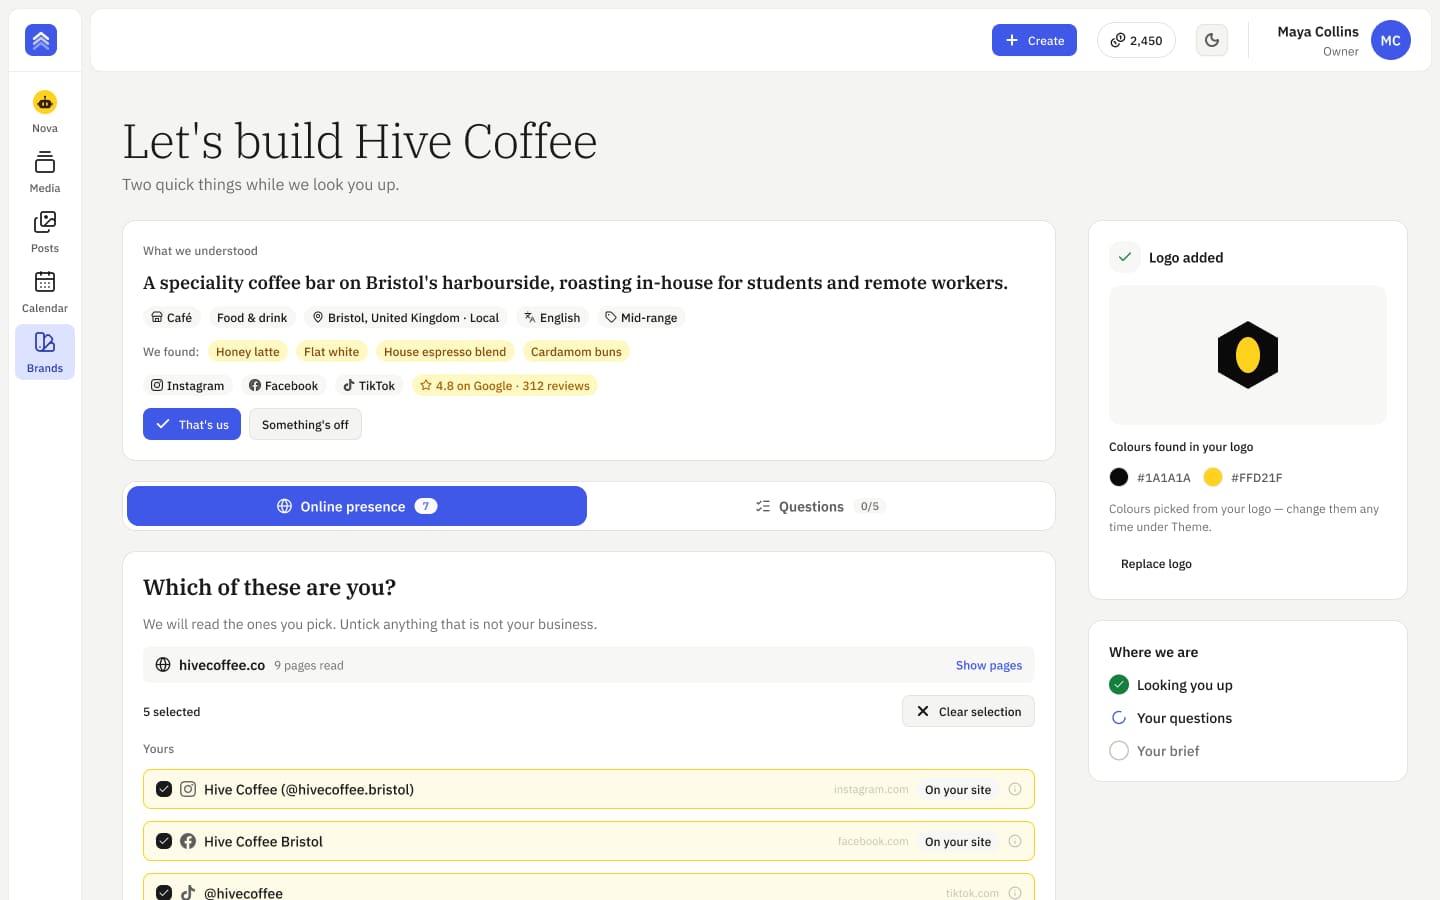
Task: Open Posts from sidebar
Action: click(45, 231)
